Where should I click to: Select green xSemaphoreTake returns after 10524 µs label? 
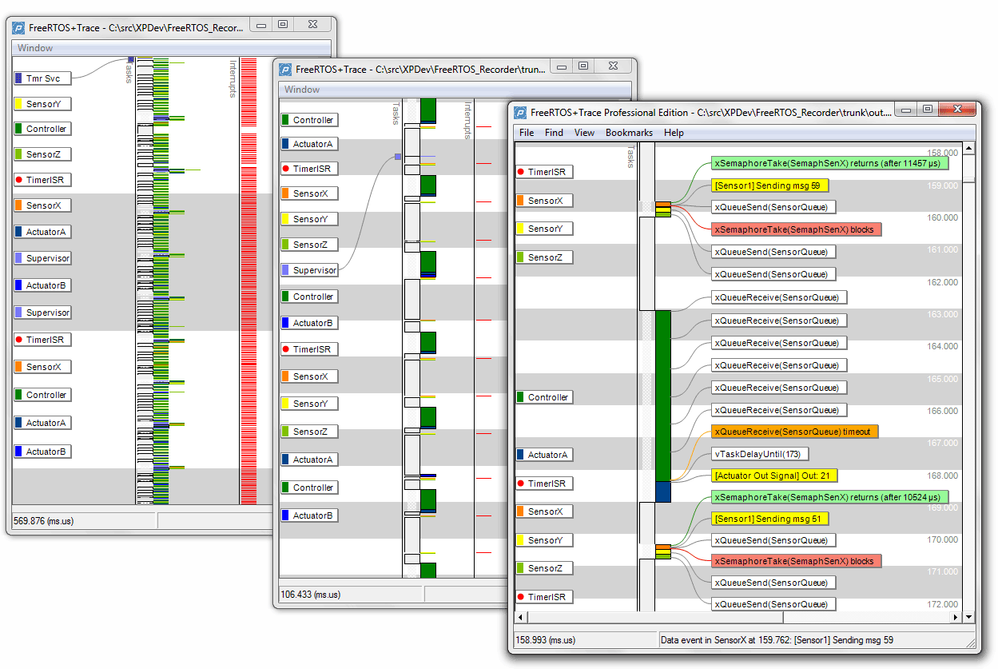(829, 497)
